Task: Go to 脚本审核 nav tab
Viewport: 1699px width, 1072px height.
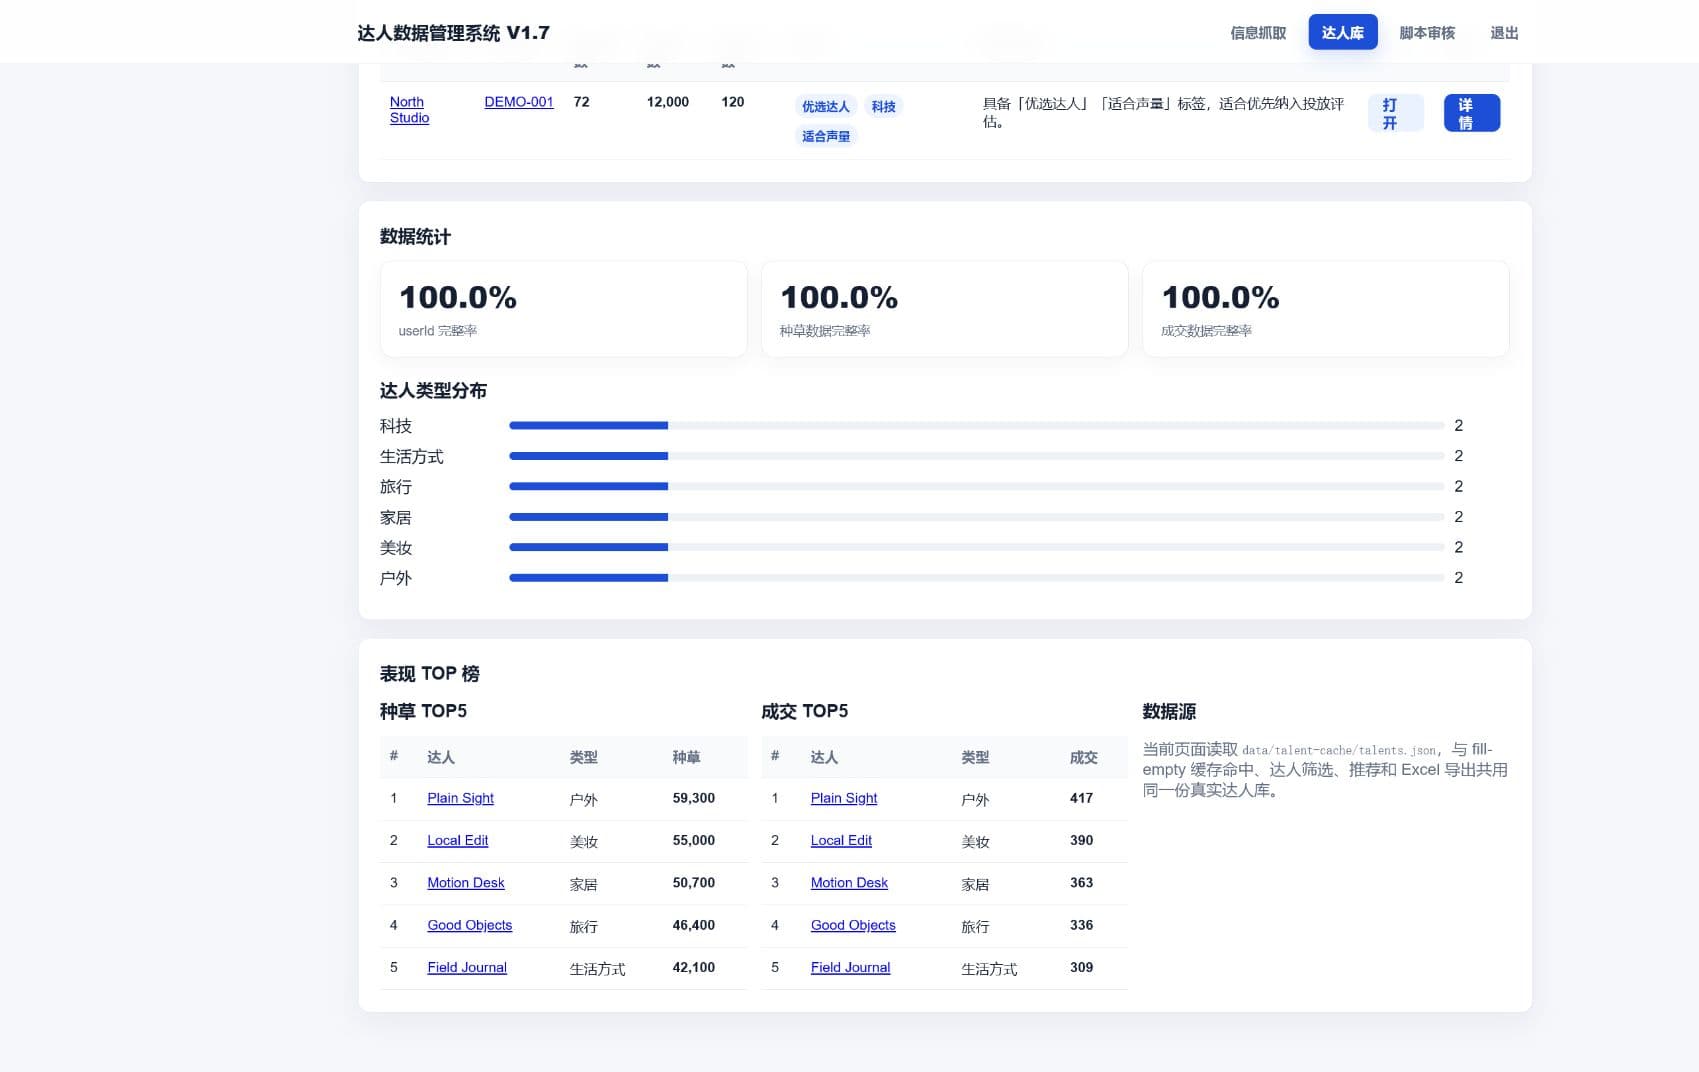Action: pos(1427,33)
